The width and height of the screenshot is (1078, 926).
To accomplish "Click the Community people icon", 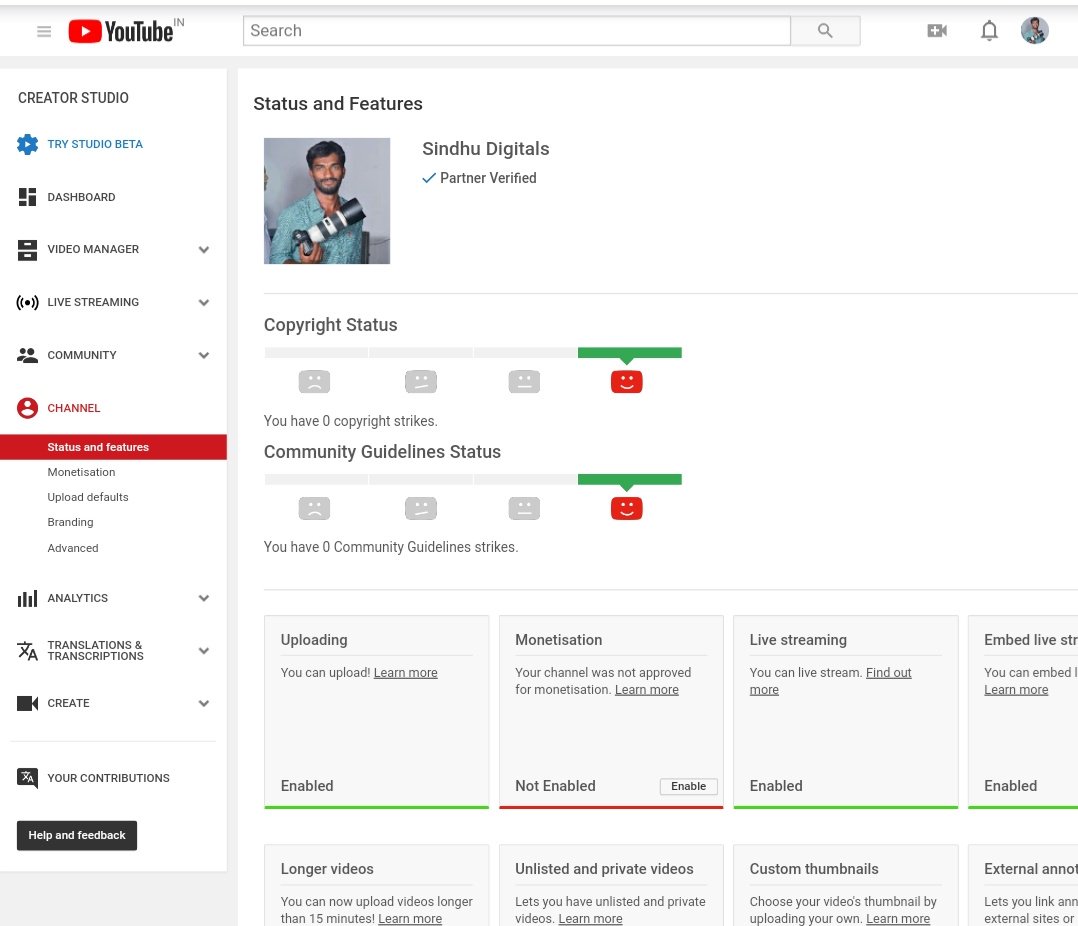I will (x=28, y=355).
